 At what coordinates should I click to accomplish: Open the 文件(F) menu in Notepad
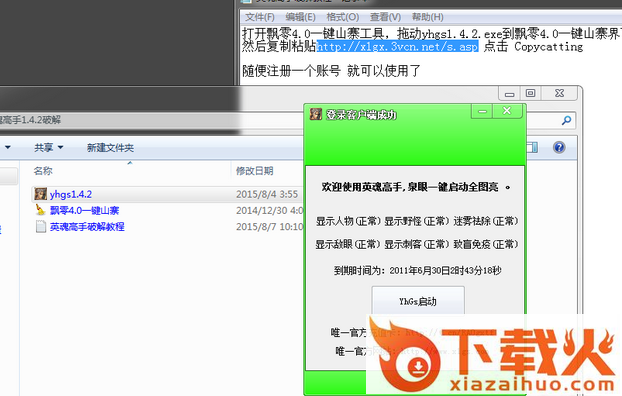pyautogui.click(x=260, y=17)
